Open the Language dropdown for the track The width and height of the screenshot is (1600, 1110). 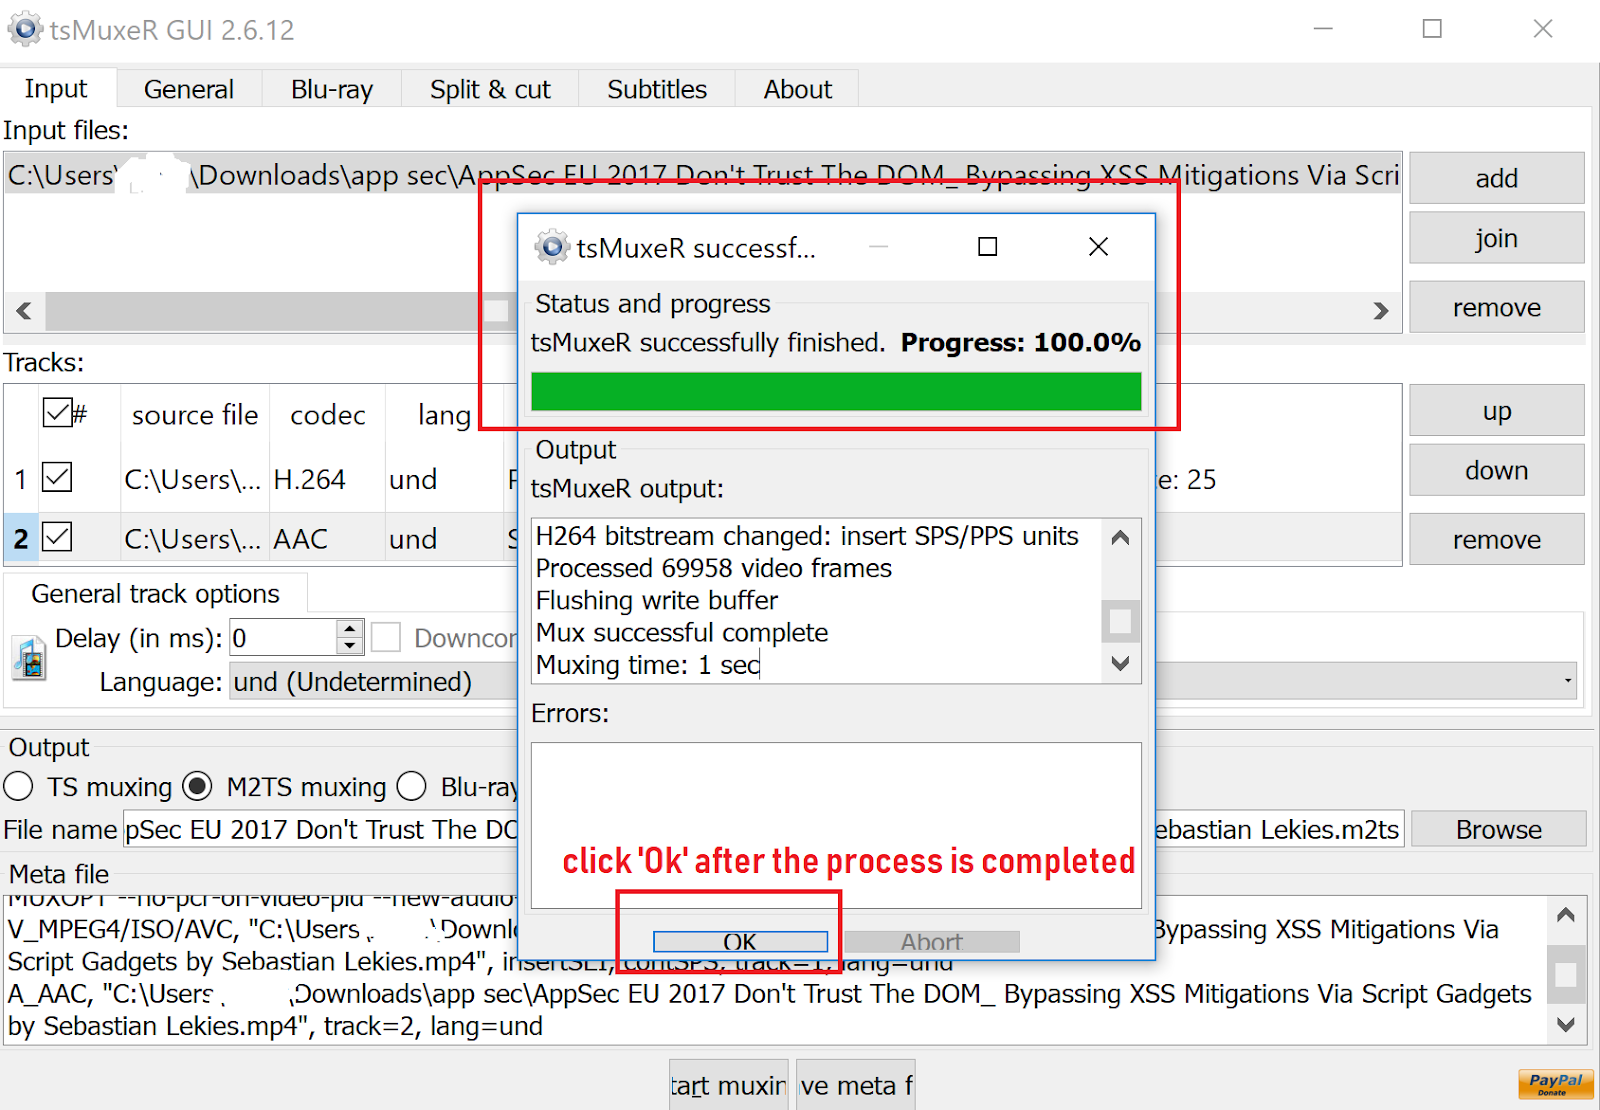coord(903,681)
